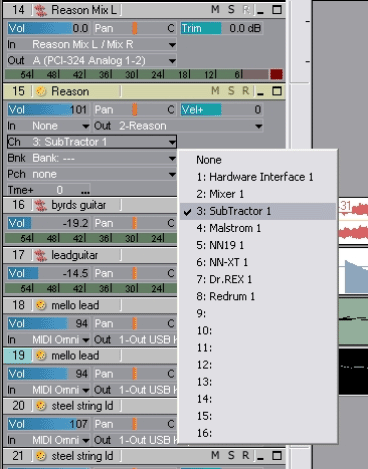The image size is (368, 469).
Task: Click MIDI icon on track 20 steel string
Action: coord(41,406)
